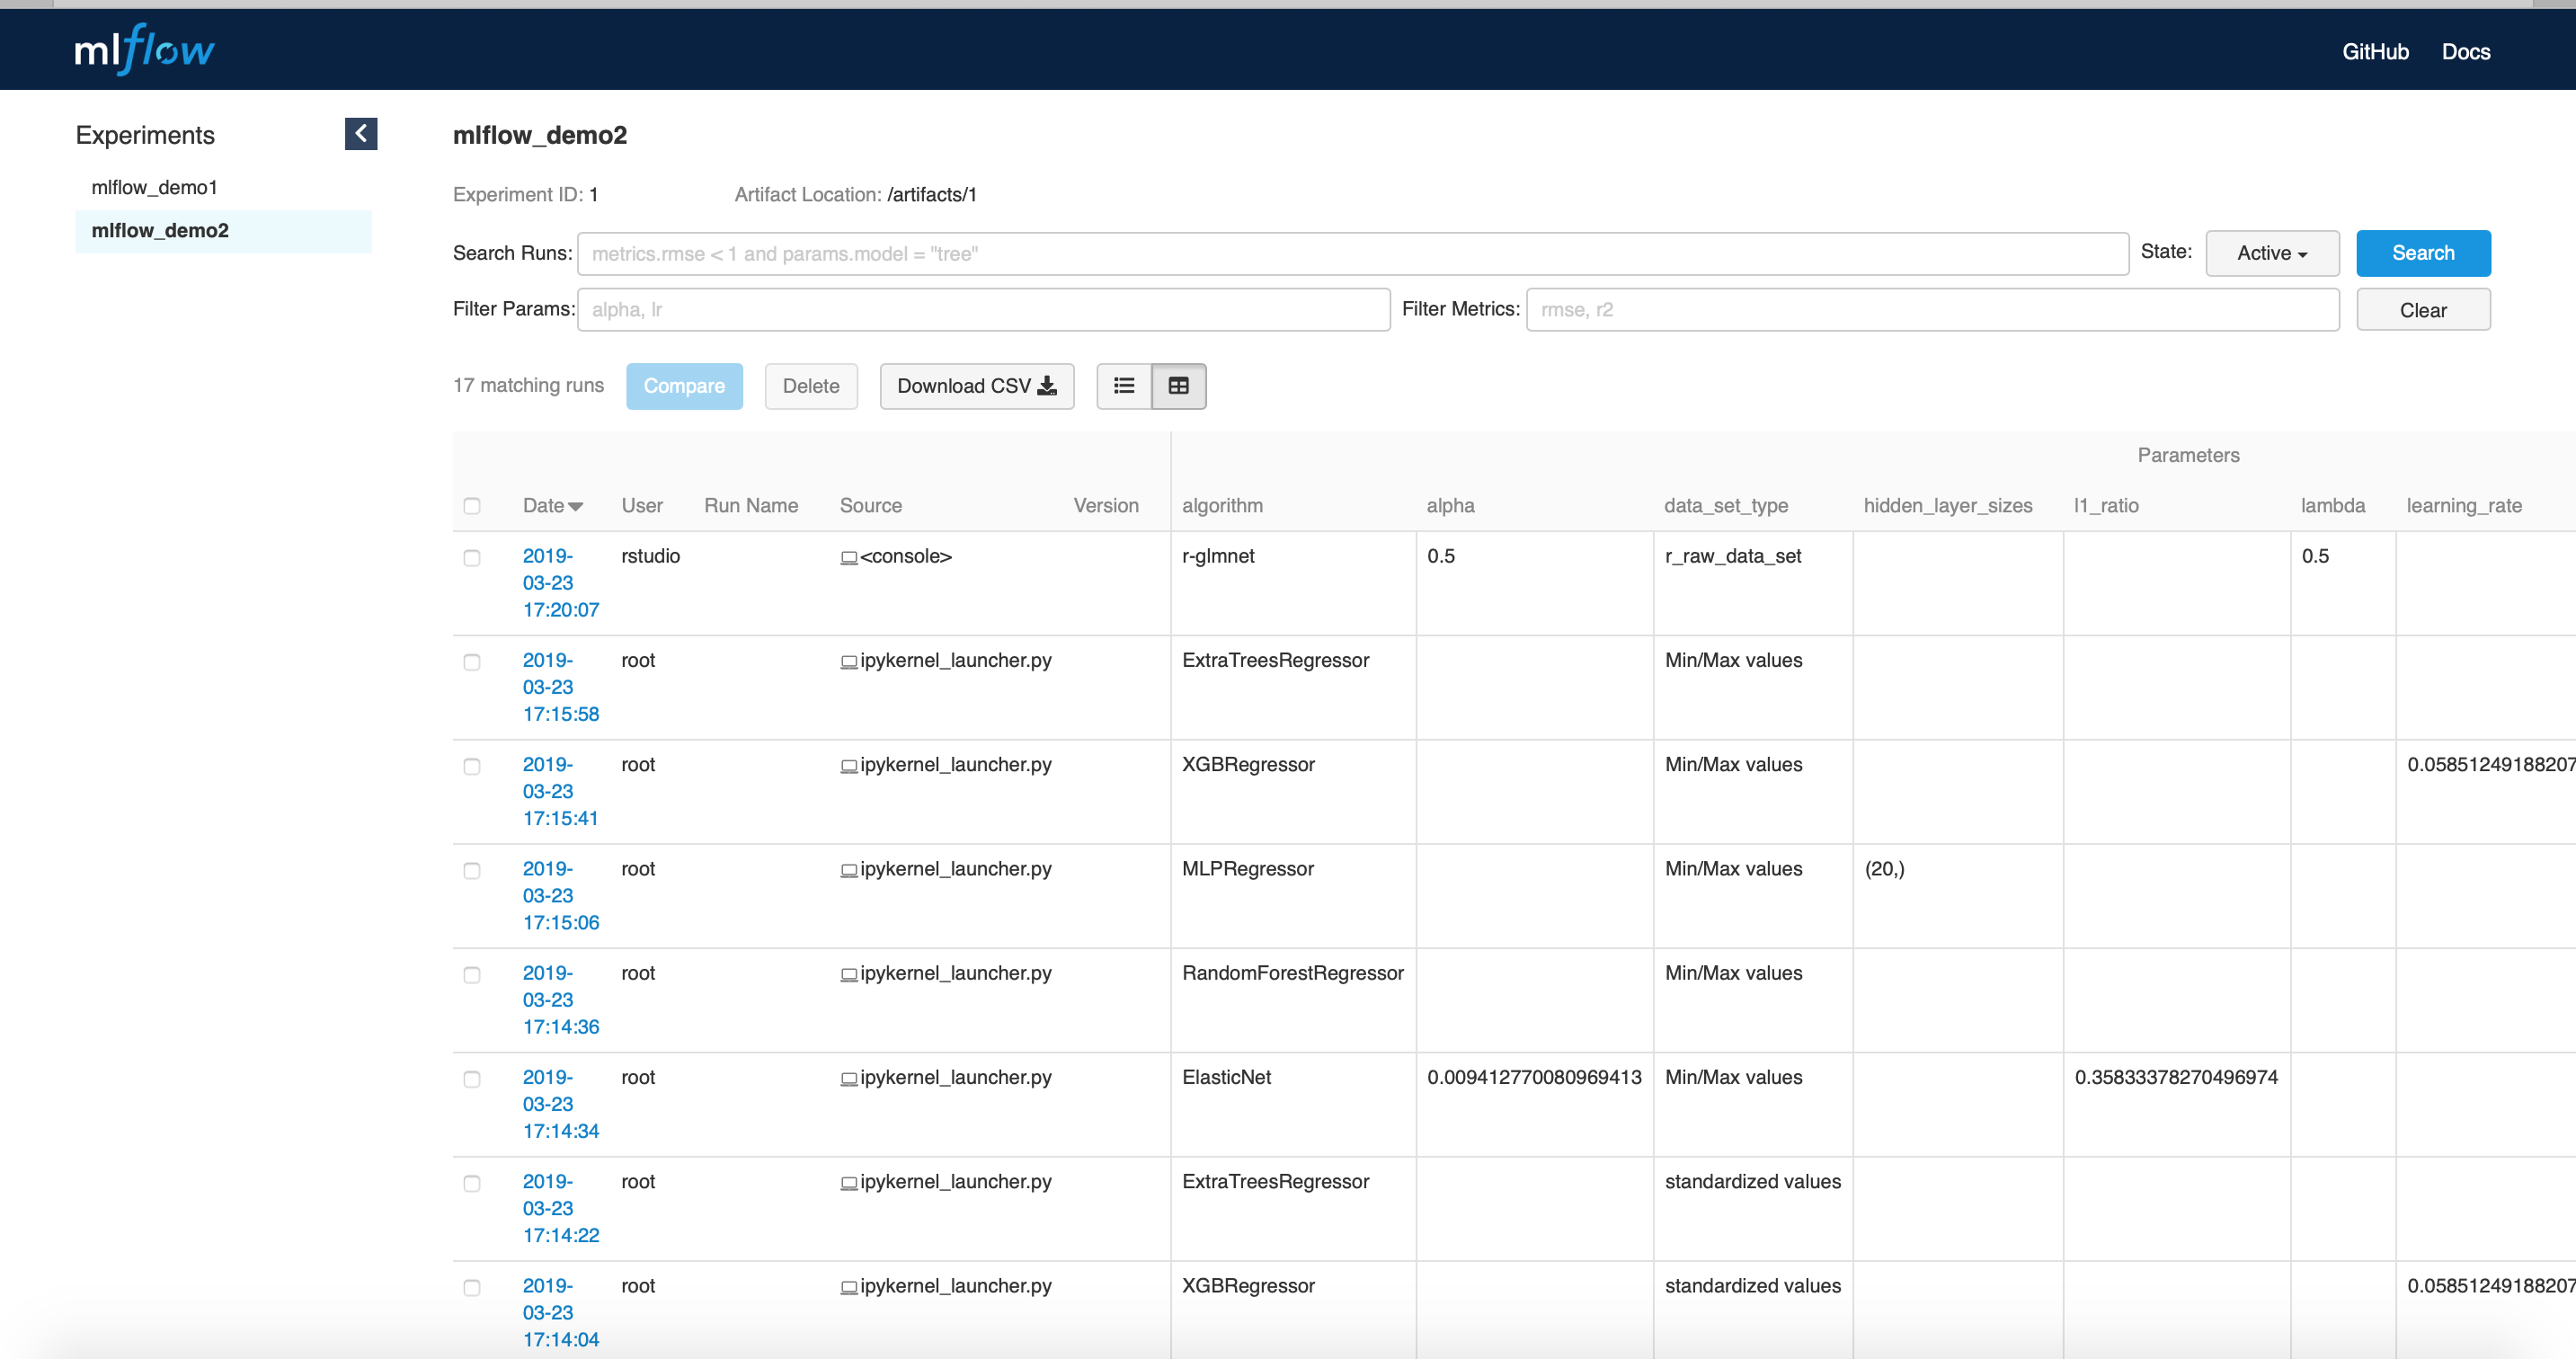Click the MLflow logo

coord(144,50)
